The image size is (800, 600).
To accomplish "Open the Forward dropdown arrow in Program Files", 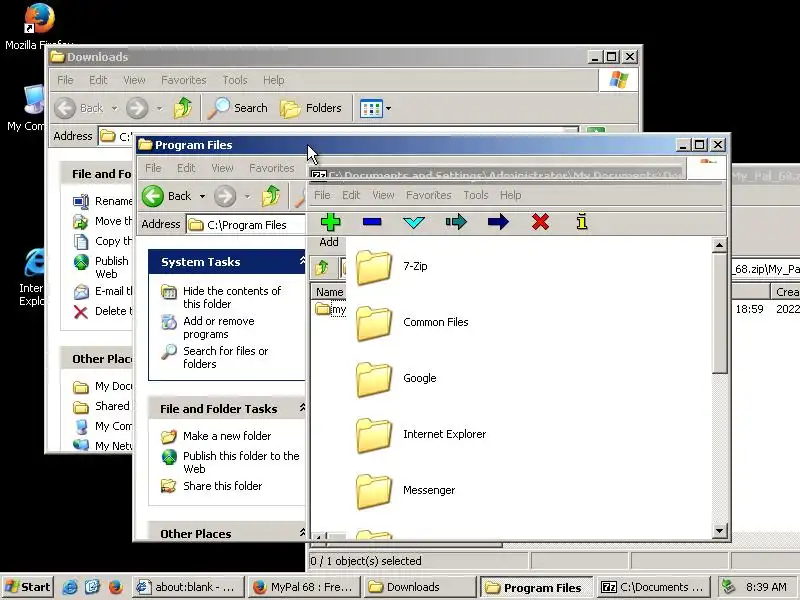I will coord(247,196).
